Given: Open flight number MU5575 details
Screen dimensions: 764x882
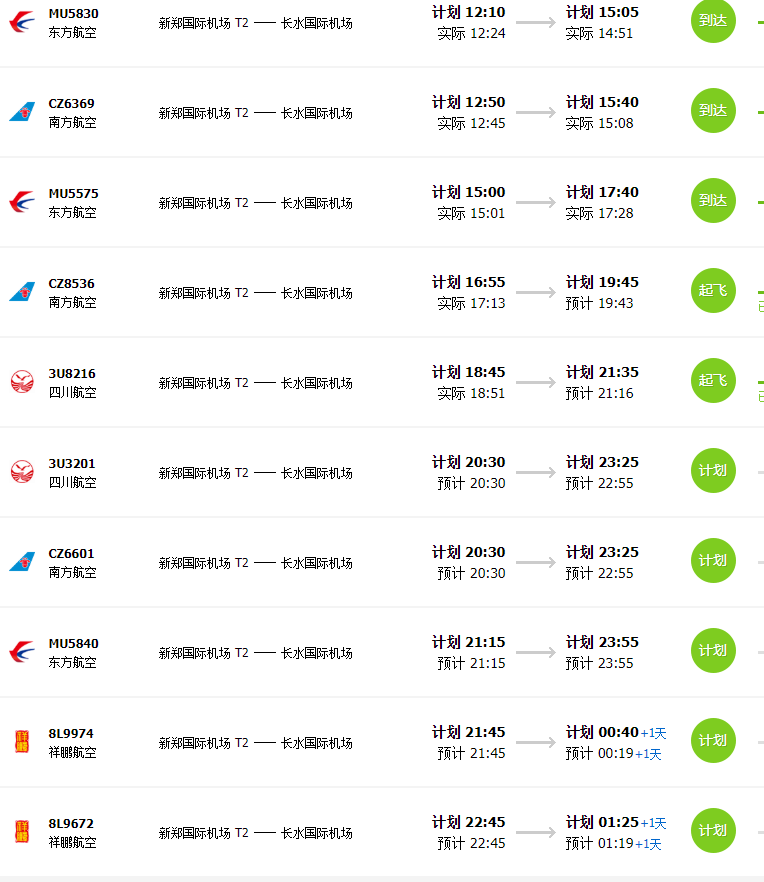Looking at the screenshot, I should pos(73,194).
